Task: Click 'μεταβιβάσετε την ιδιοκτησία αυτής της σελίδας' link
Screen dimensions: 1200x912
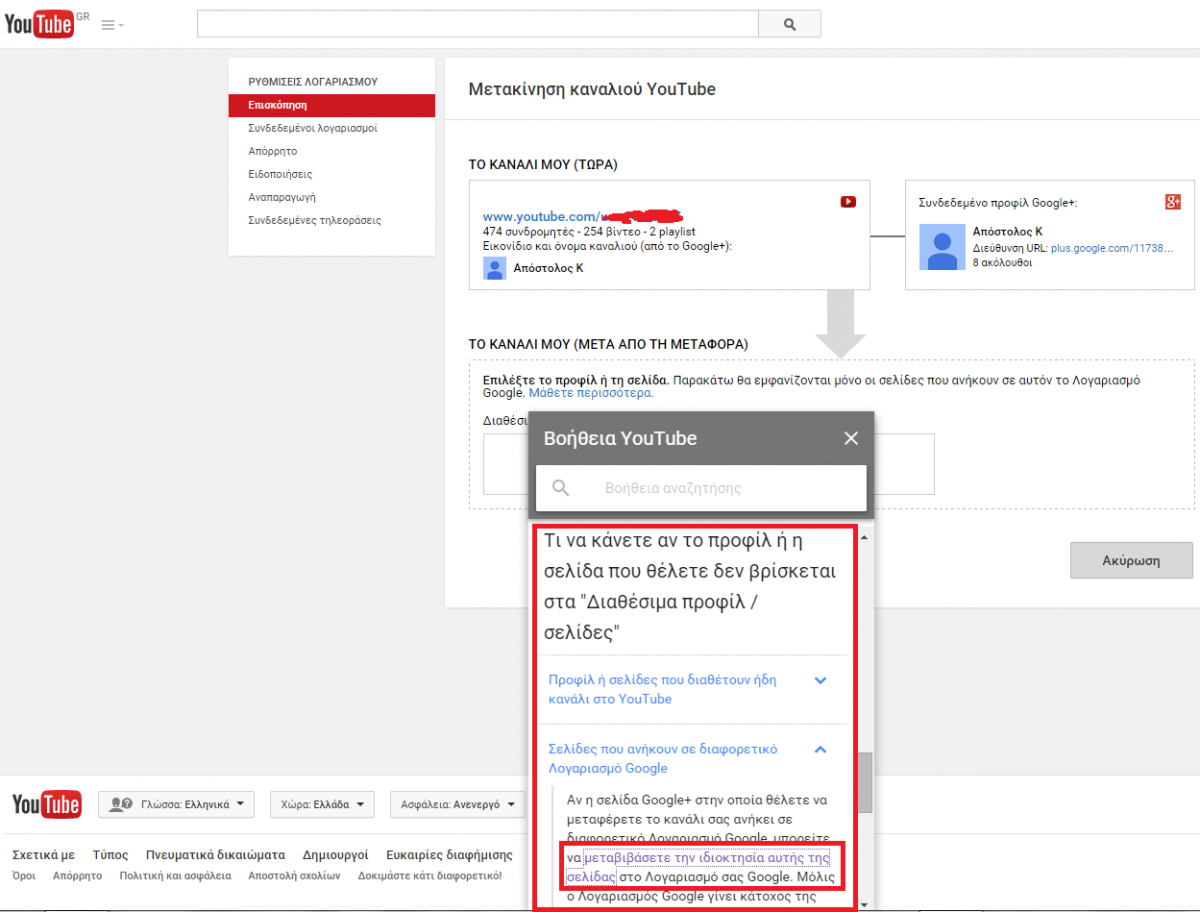Action: click(x=698, y=866)
